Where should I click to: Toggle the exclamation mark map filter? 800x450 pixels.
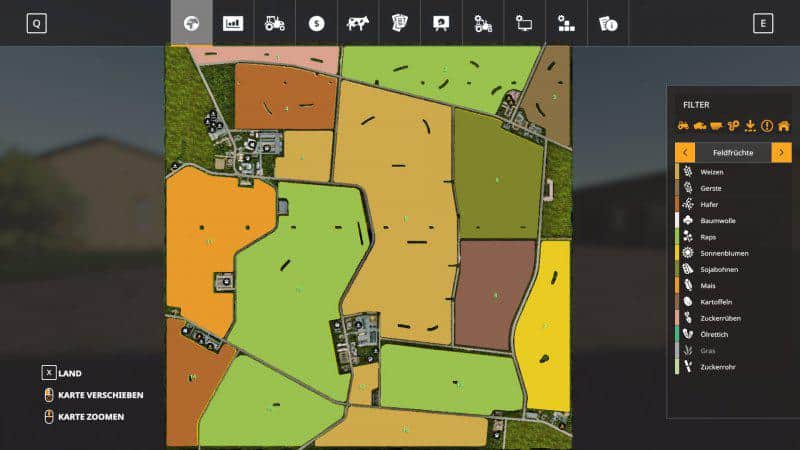pyautogui.click(x=767, y=126)
